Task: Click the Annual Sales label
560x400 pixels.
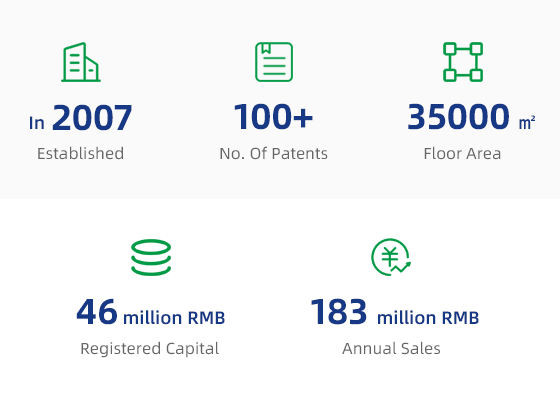Action: [391, 349]
